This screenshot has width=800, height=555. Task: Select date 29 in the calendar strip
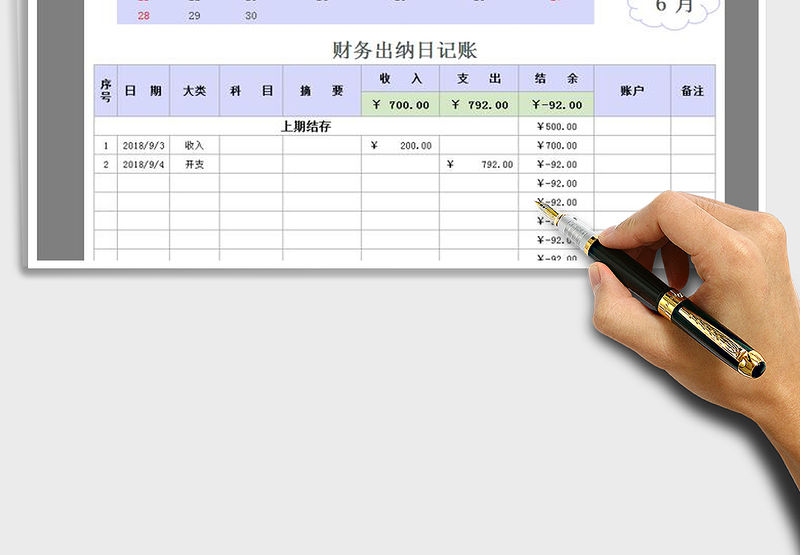[194, 16]
